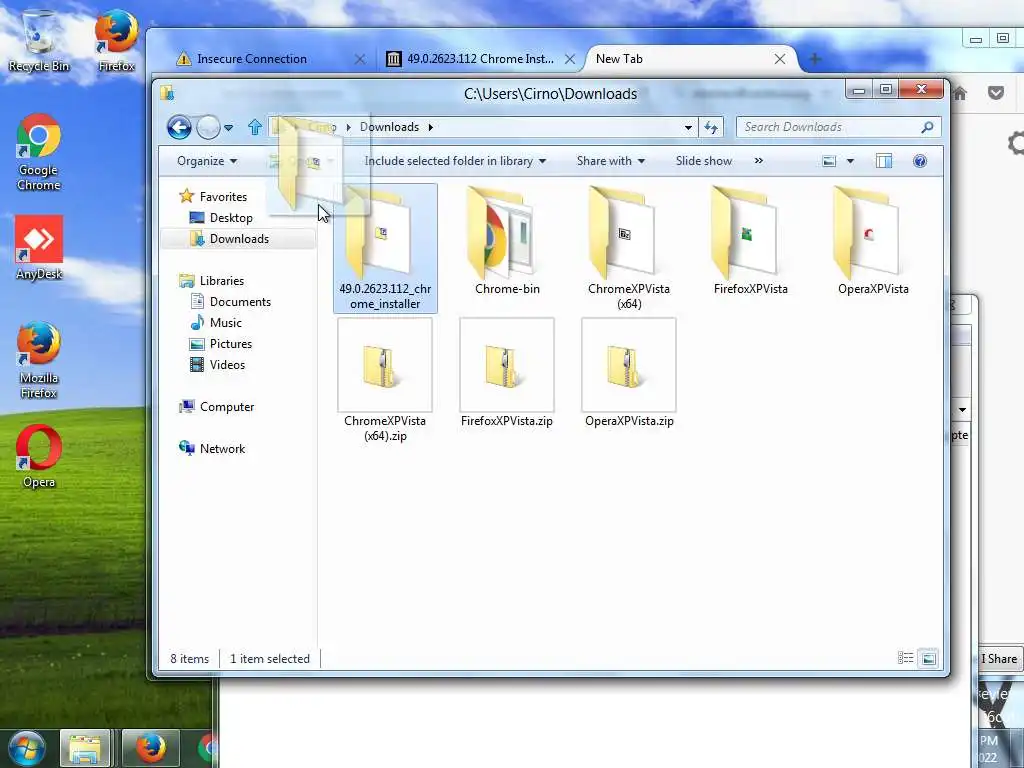
Task: Launch AnyDesk from the desktop
Action: [39, 248]
